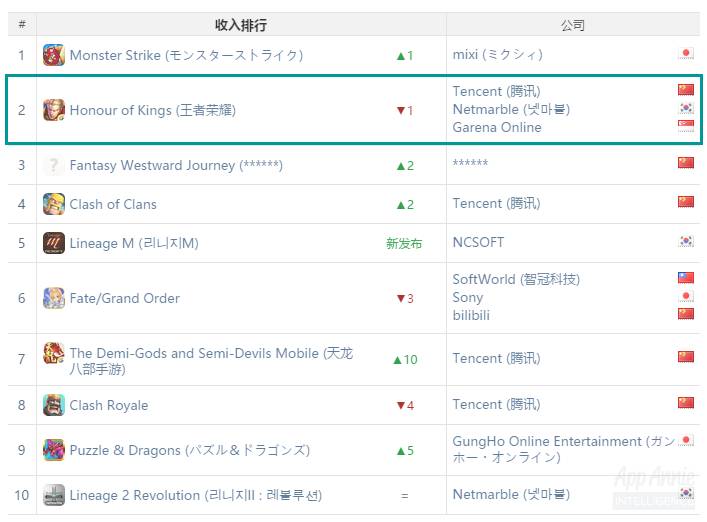Click the green up-10 rank change indicator
Viewport: 707px width, 522px height.
tap(405, 359)
